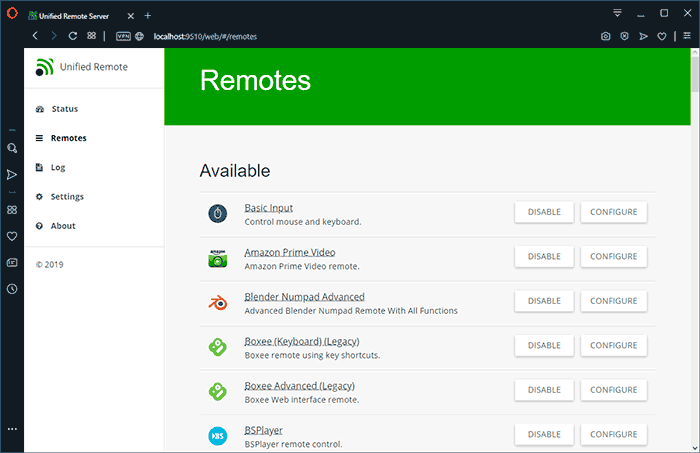Image resolution: width=700 pixels, height=453 pixels.
Task: Click the reload page icon
Action: 72,36
